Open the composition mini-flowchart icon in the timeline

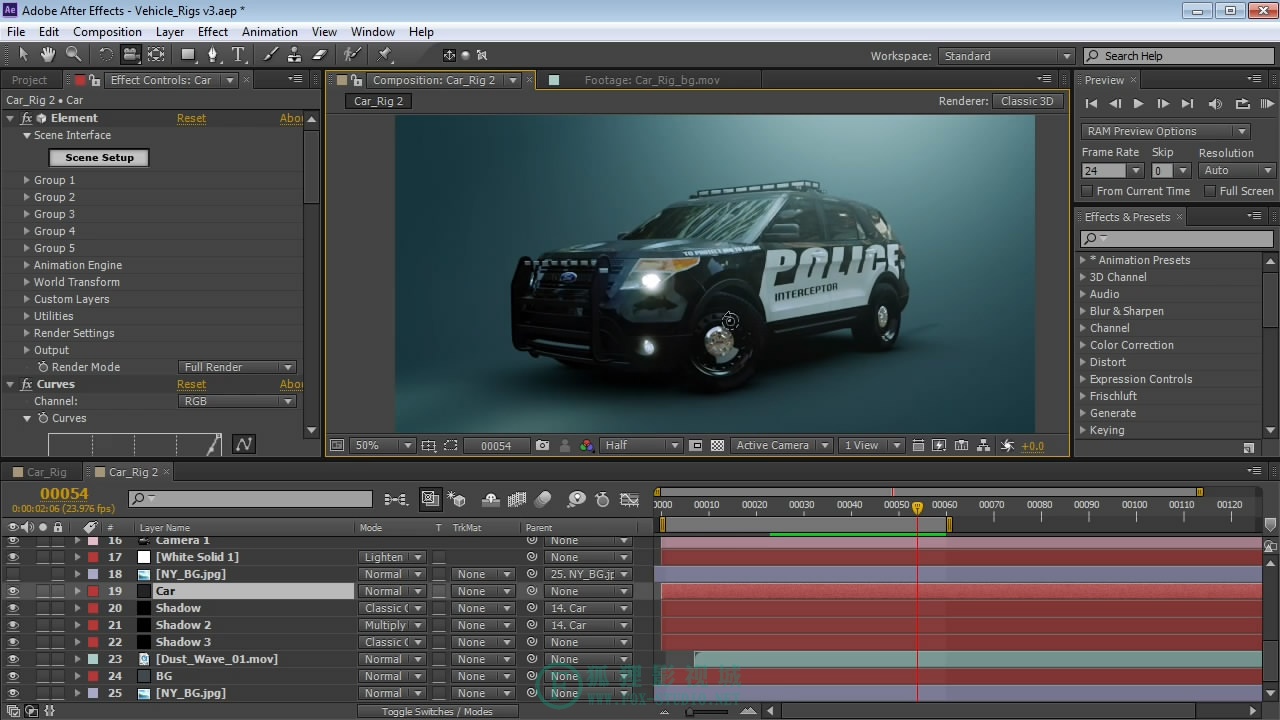(395, 499)
